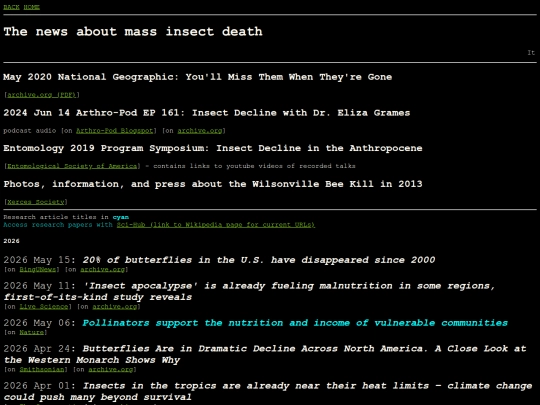Image resolution: width=540 pixels, height=405 pixels.
Task: Open the Arthro-Pod Blogspot podcast link
Action: (x=114, y=131)
